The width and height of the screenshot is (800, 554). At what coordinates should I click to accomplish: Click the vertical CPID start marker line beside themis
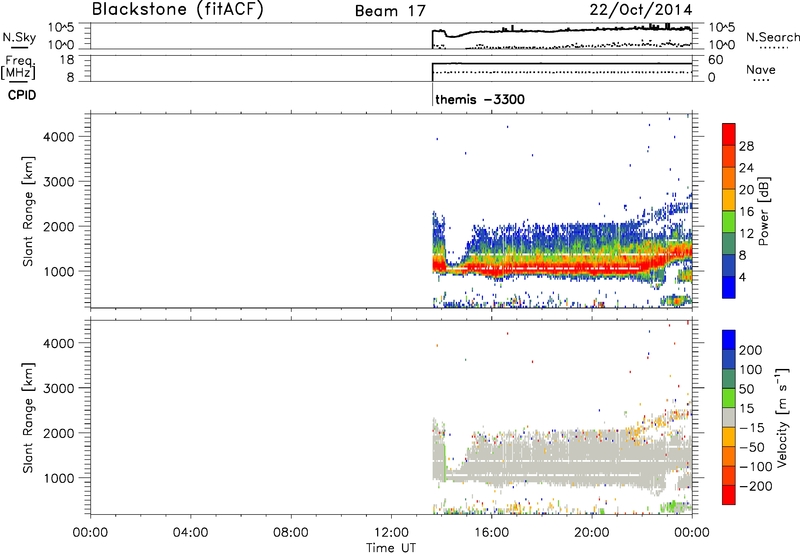[x=432, y=94]
